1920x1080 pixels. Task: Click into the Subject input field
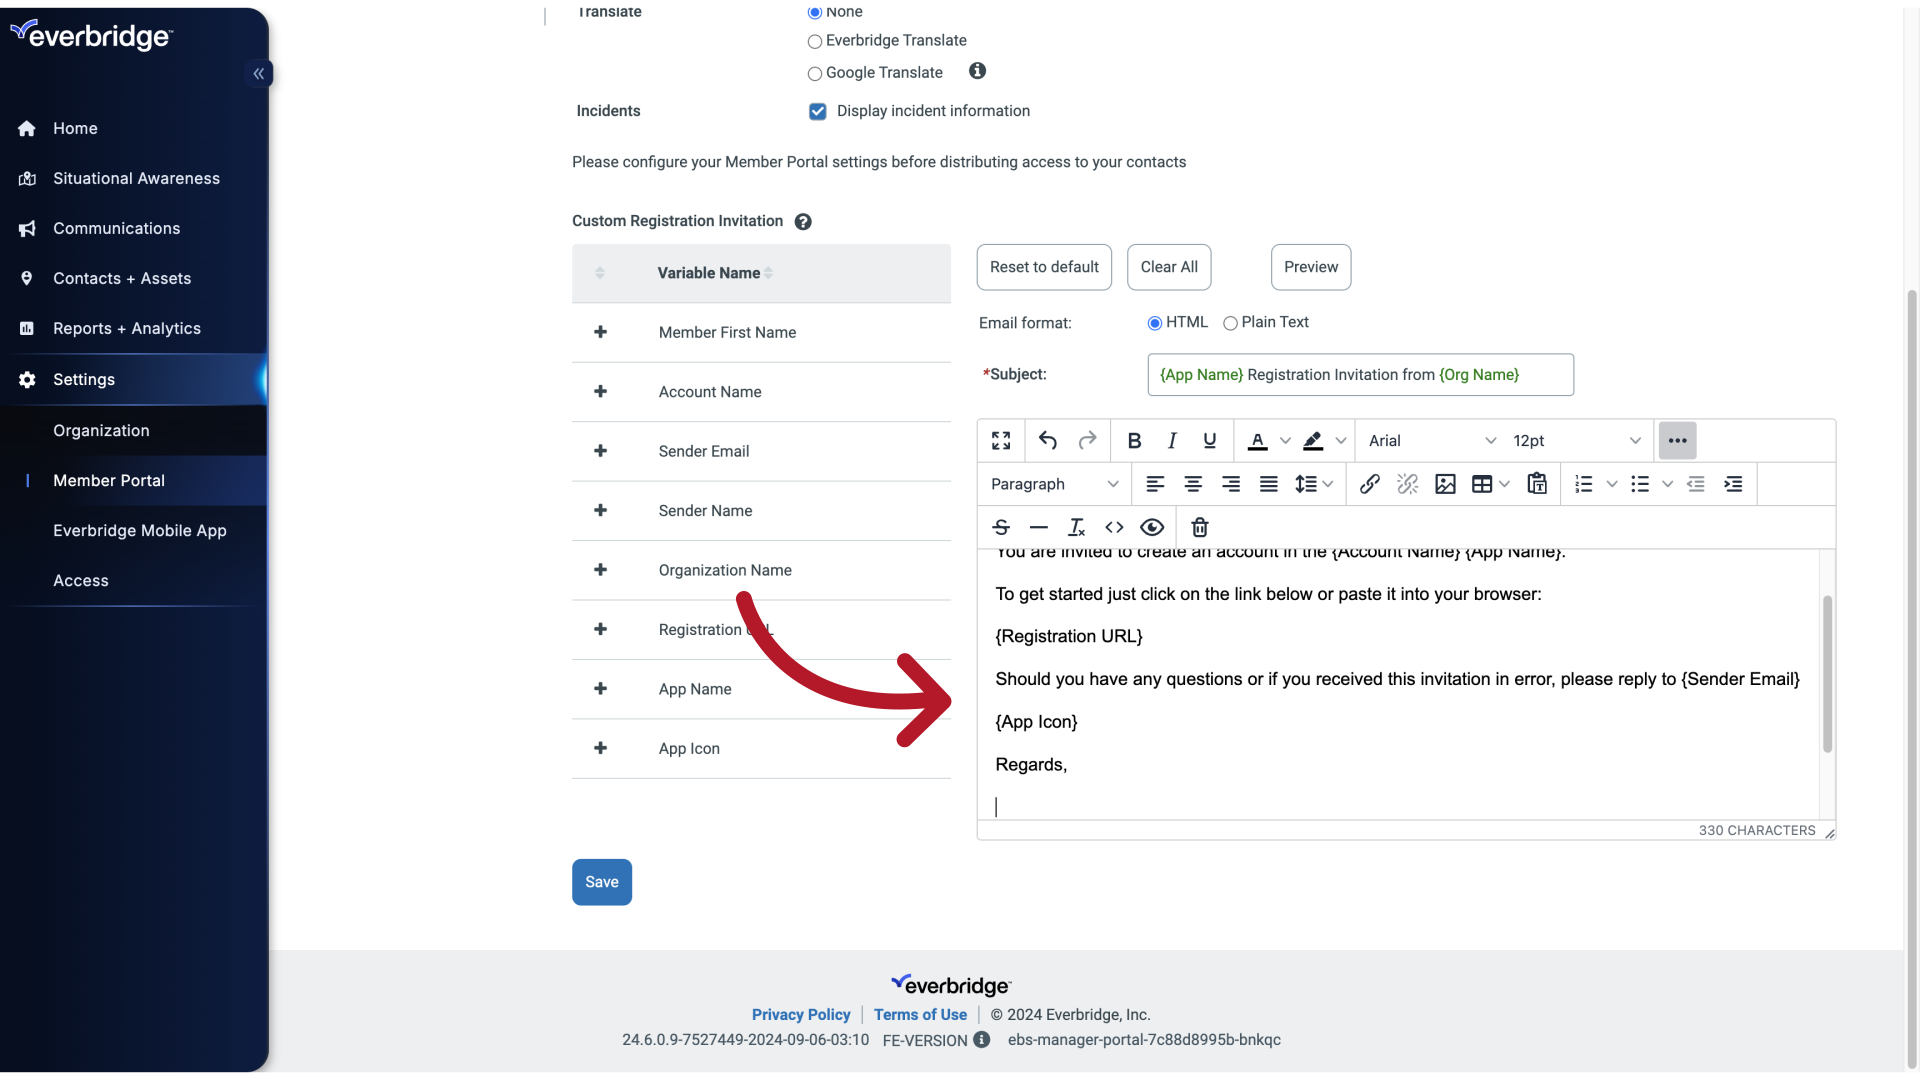1361,375
